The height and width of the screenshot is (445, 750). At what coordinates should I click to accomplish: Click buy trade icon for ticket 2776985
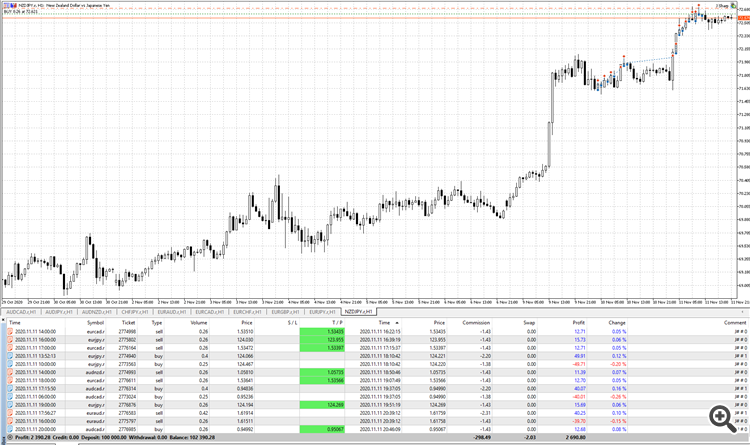(x=10, y=429)
